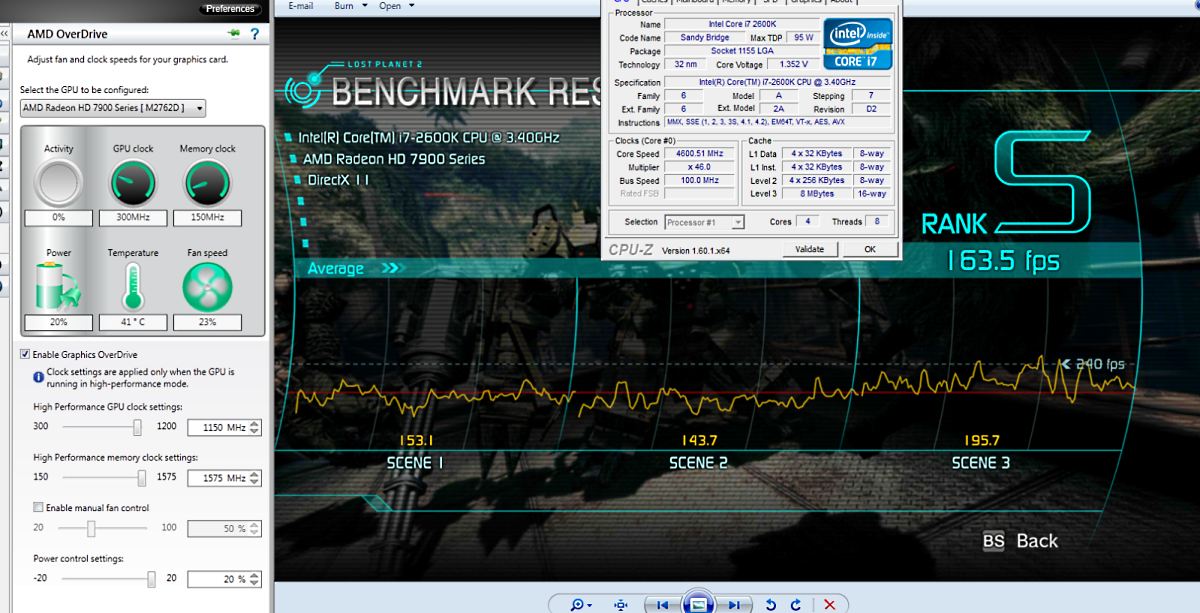Viewport: 1200px width, 613px height.
Task: Click the 41 °C temperature readout
Action: pos(133,322)
